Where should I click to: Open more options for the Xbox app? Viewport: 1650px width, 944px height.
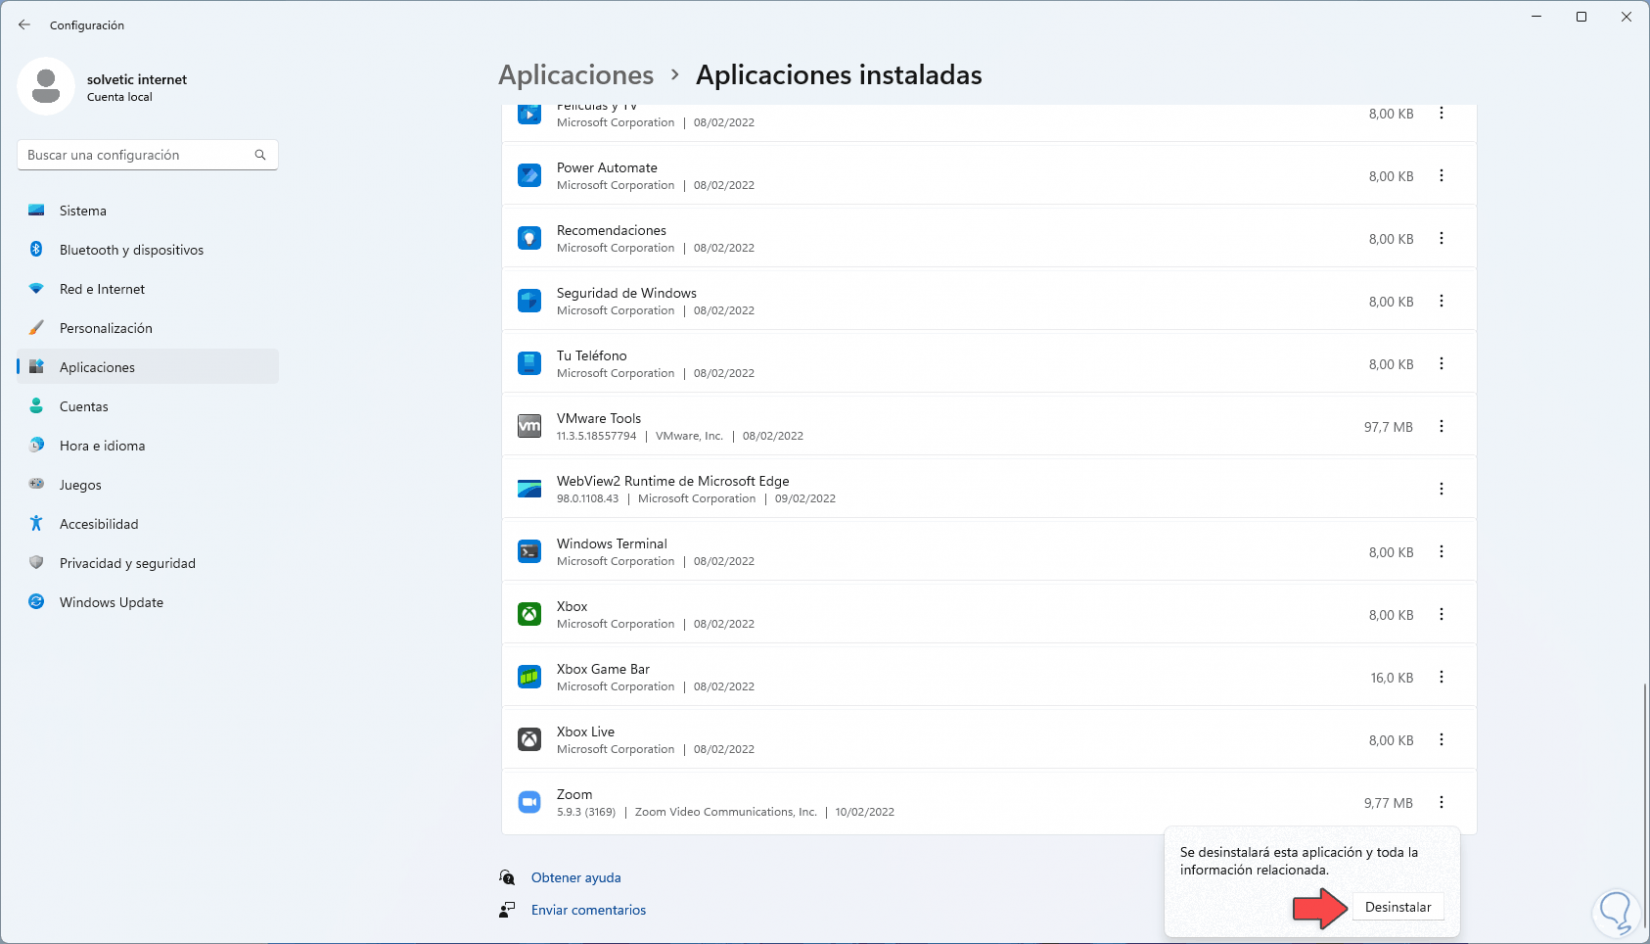tap(1441, 614)
